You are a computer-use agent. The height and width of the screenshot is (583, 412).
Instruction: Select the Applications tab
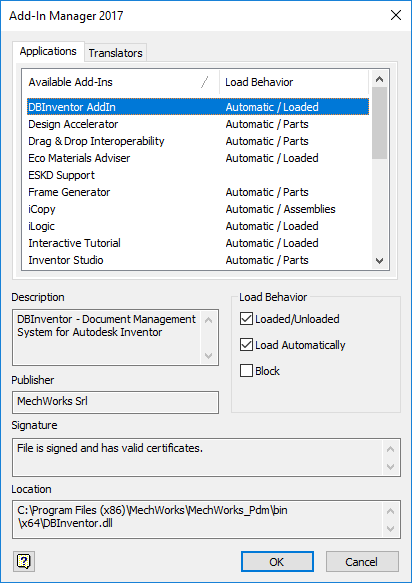(x=48, y=51)
